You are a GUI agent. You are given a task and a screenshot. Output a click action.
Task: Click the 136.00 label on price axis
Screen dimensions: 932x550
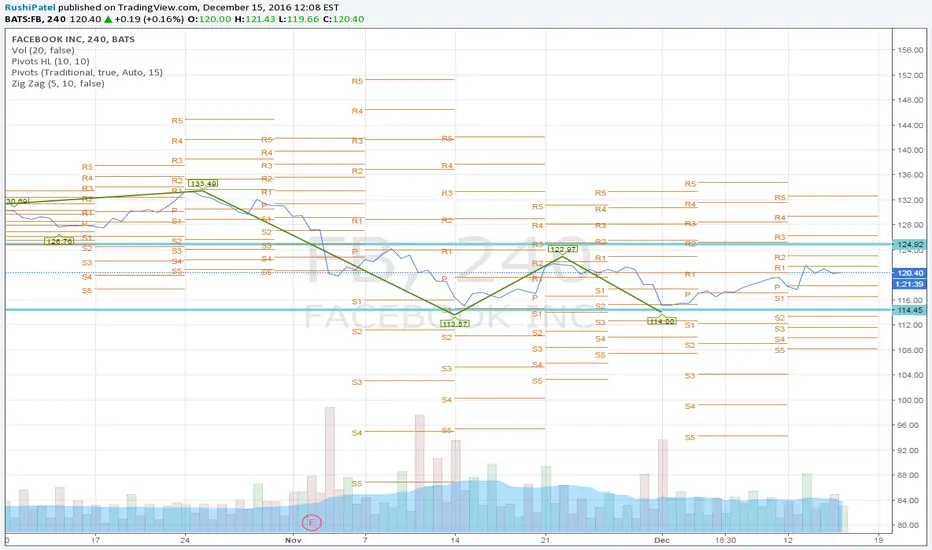(x=911, y=175)
